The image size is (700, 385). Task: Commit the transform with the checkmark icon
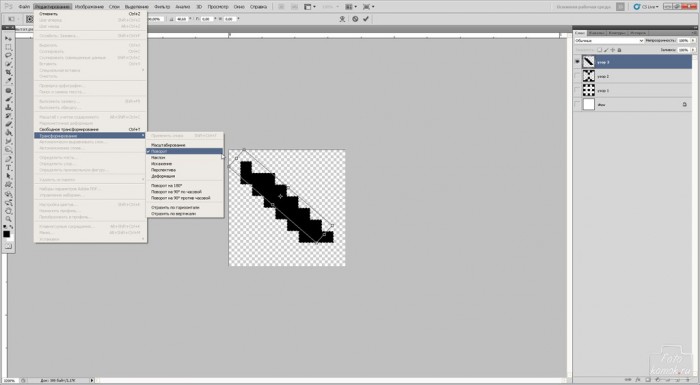click(x=366, y=19)
